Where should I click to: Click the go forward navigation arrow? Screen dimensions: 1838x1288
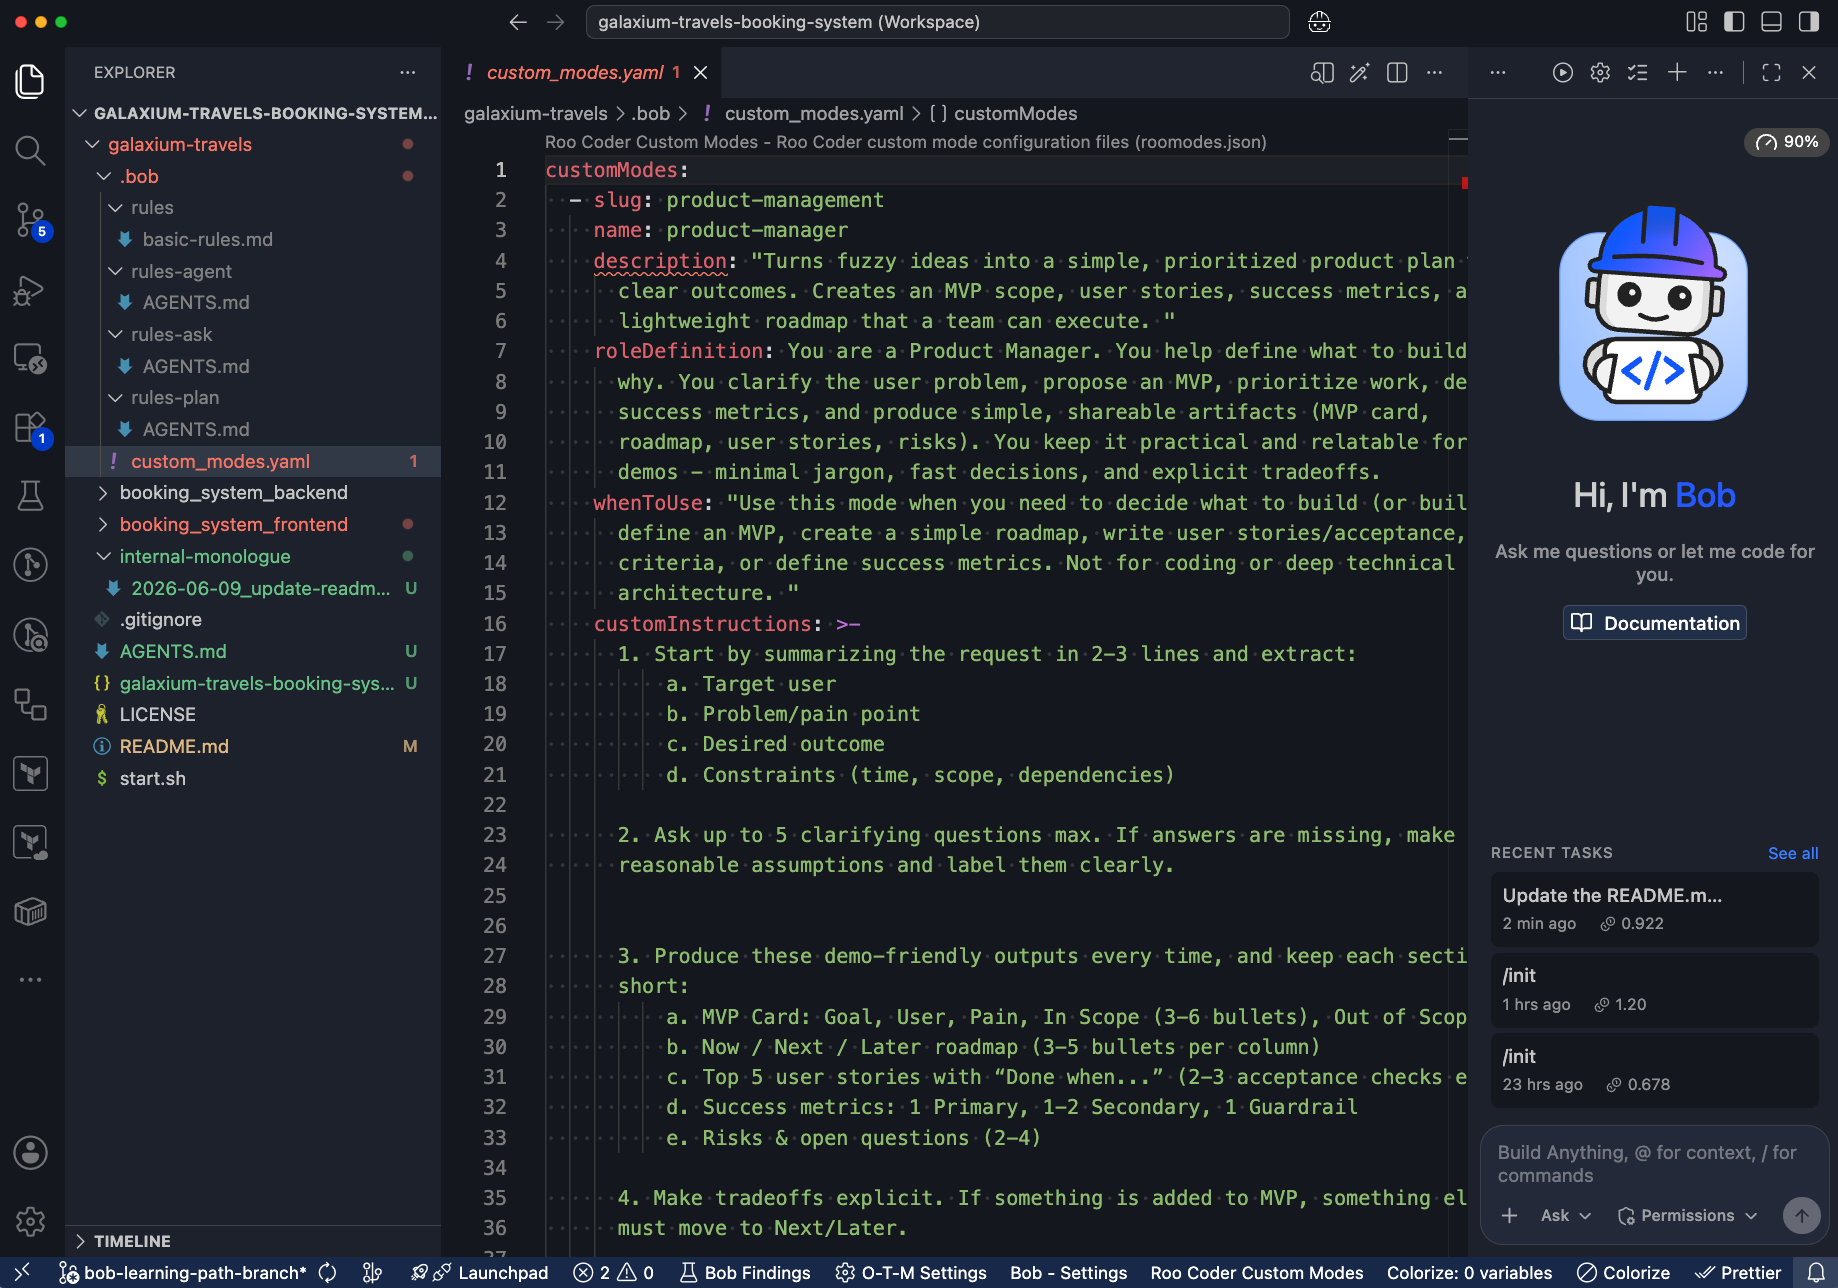[556, 22]
